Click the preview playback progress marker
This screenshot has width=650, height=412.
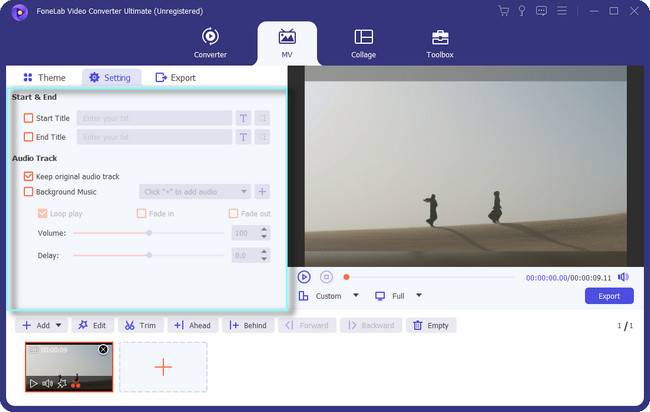coord(346,277)
